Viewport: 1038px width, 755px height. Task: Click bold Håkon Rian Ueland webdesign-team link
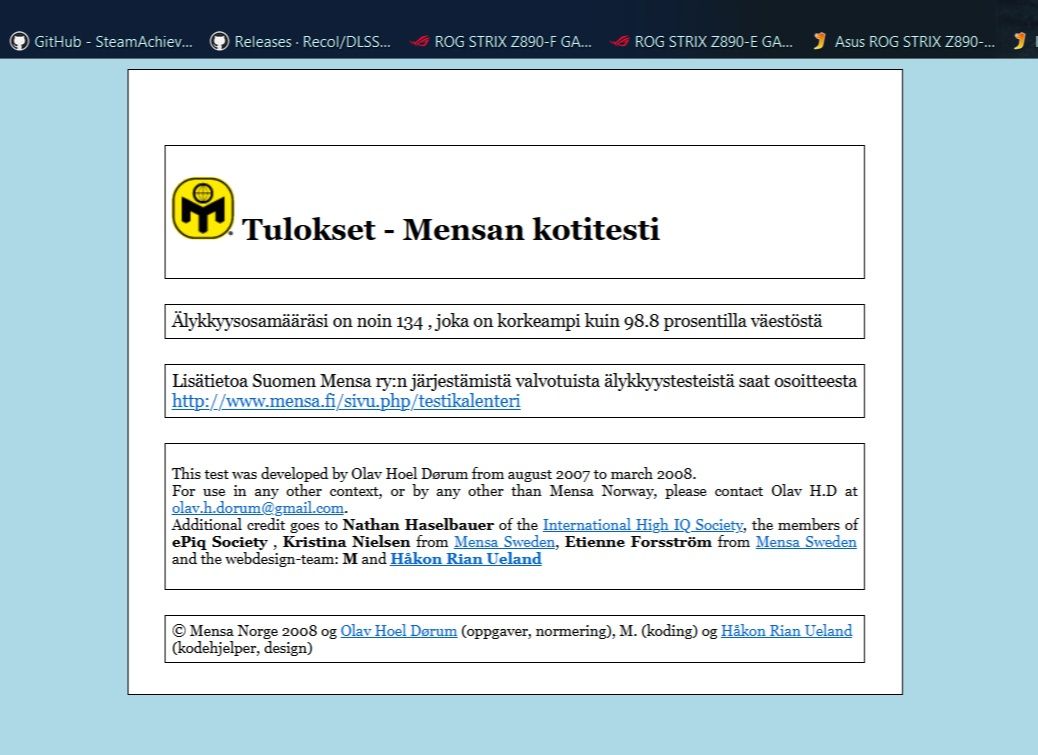[466, 559]
